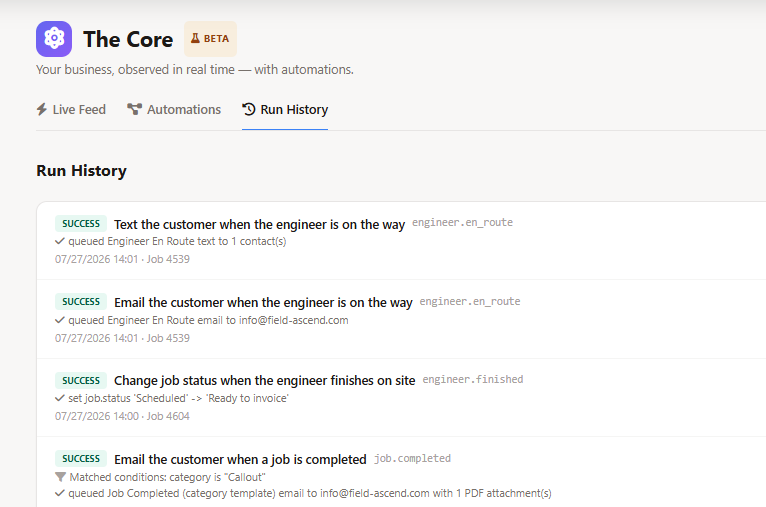Click checkmark beside queued Engineer En Route text
Image resolution: width=766 pixels, height=507 pixels.
pyautogui.click(x=60, y=241)
